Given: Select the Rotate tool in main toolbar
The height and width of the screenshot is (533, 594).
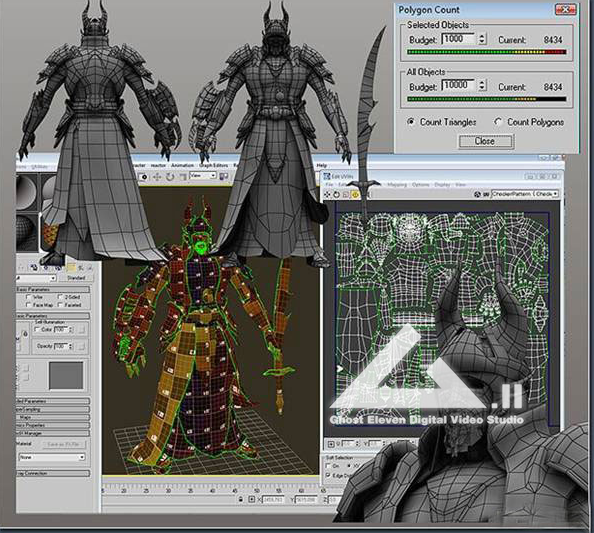Looking at the screenshot, I should (170, 177).
